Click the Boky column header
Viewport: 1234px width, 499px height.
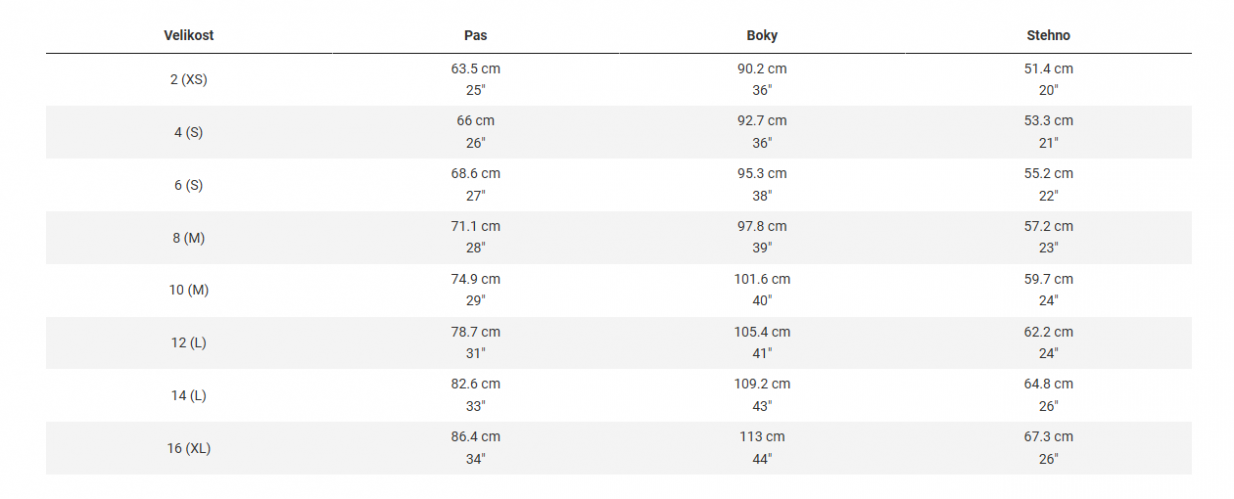click(x=762, y=35)
